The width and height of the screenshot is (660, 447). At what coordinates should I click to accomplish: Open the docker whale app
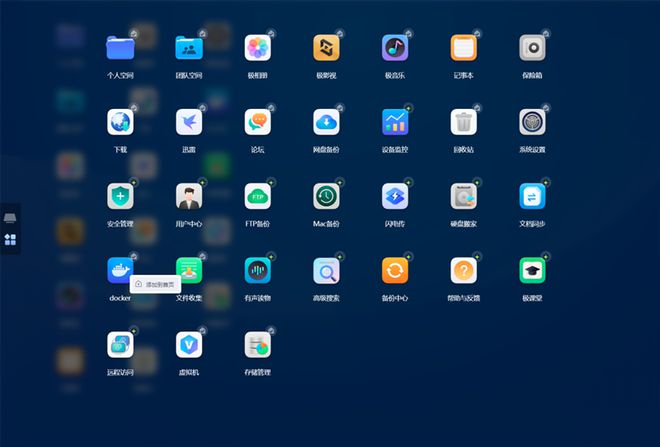click(120, 270)
